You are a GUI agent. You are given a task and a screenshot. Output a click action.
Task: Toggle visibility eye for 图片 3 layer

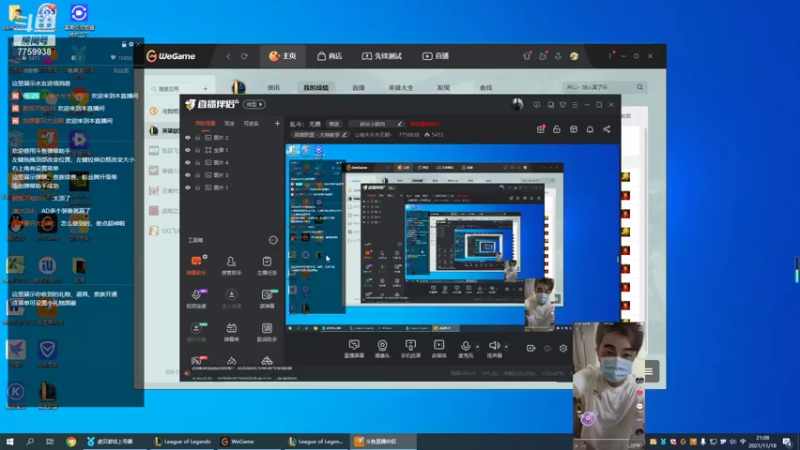coord(188,175)
